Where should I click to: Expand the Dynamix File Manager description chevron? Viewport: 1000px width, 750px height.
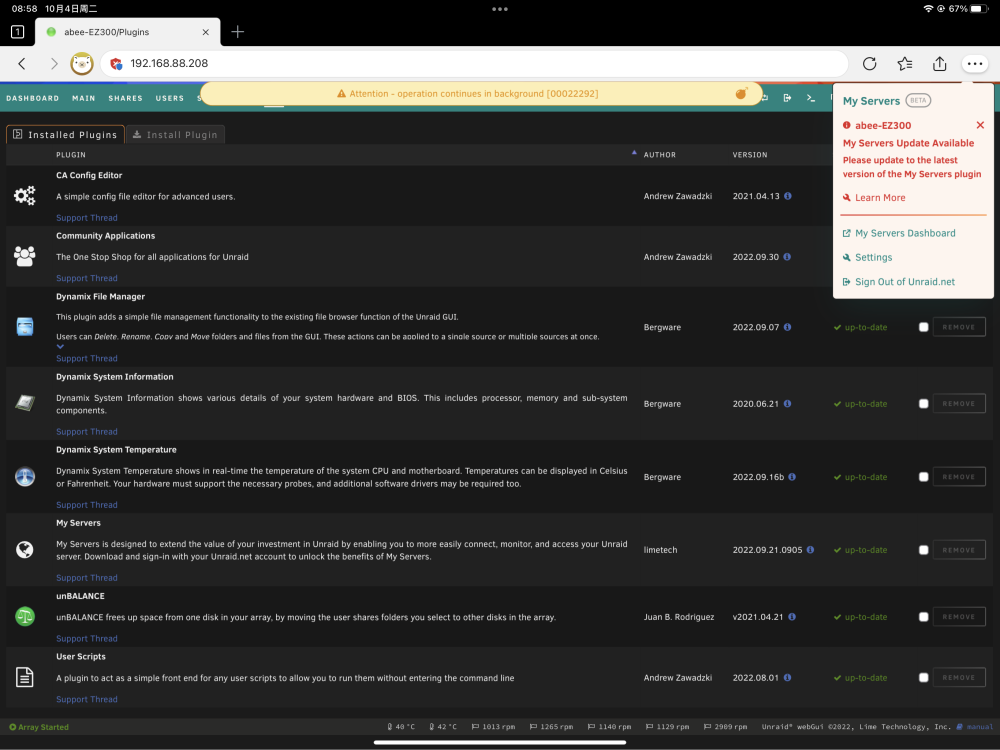point(60,346)
